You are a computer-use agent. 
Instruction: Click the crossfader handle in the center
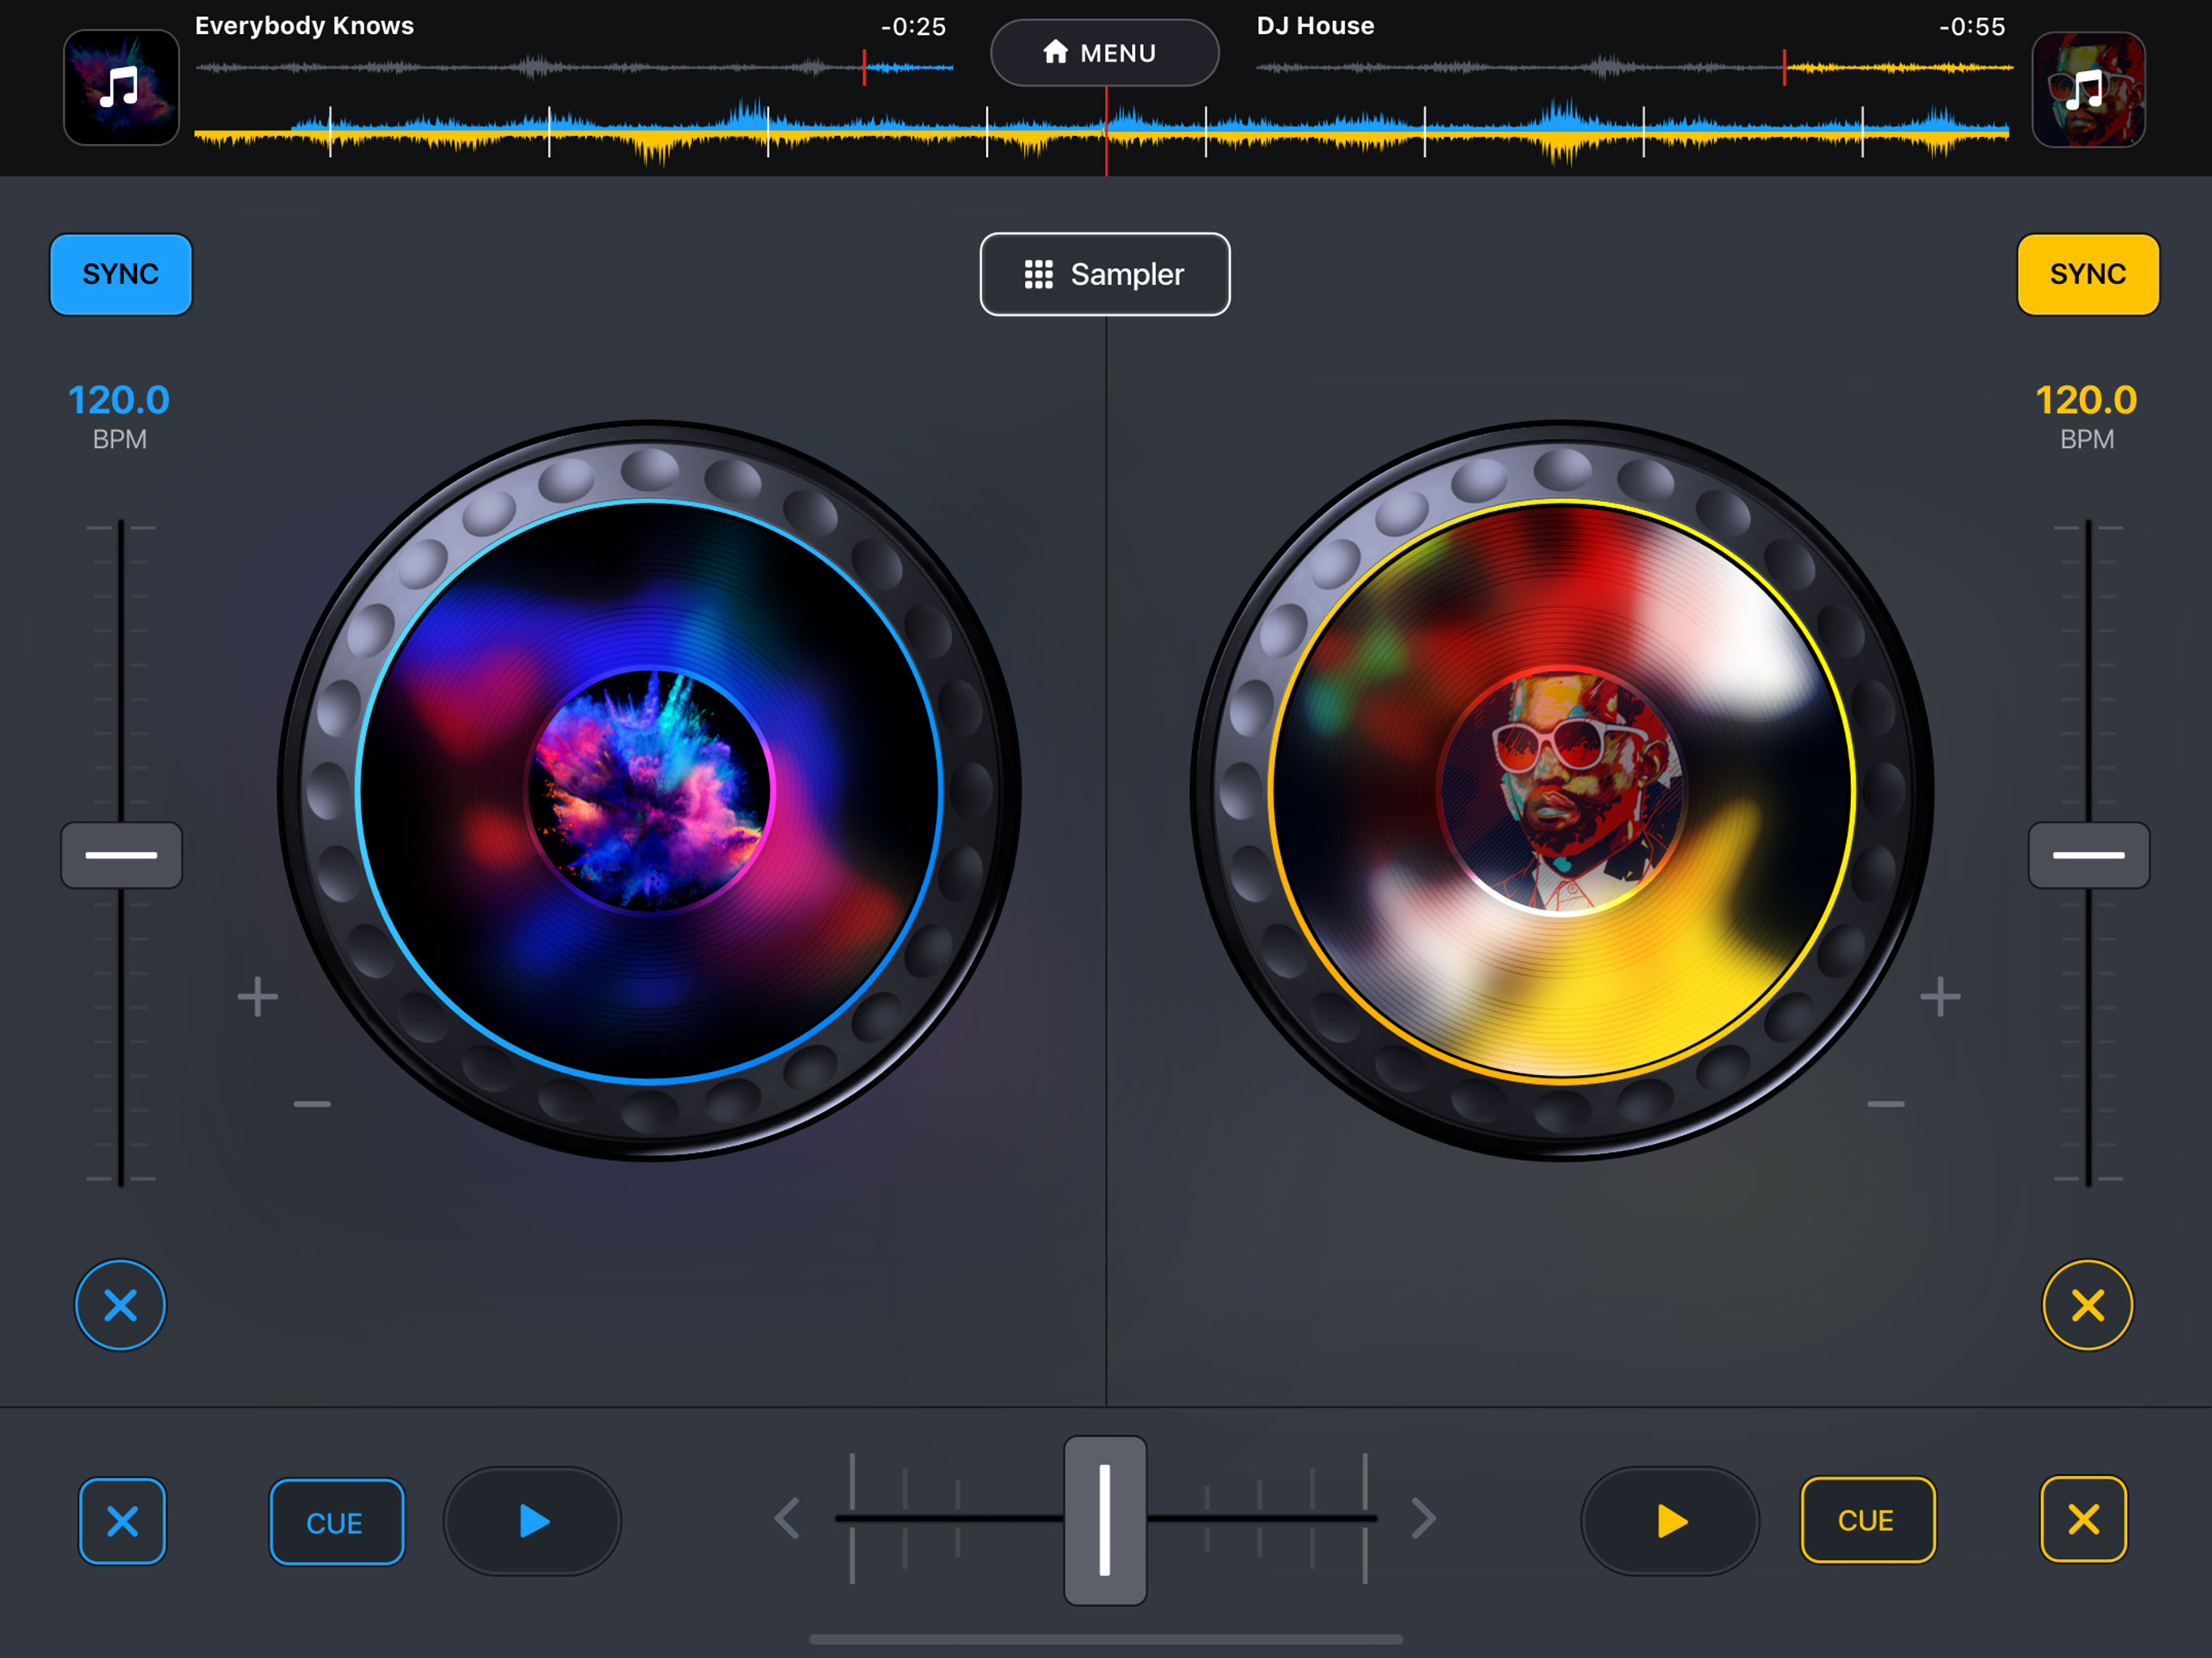tap(1104, 1520)
